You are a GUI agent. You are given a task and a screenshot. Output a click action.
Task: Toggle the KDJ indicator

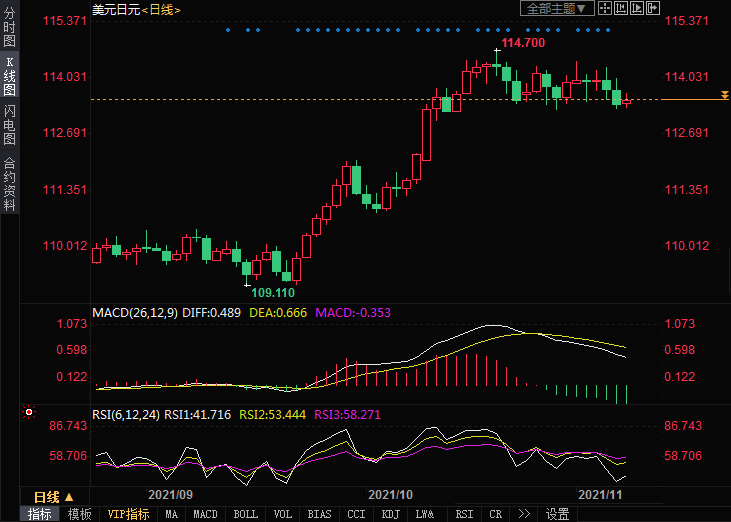390,514
